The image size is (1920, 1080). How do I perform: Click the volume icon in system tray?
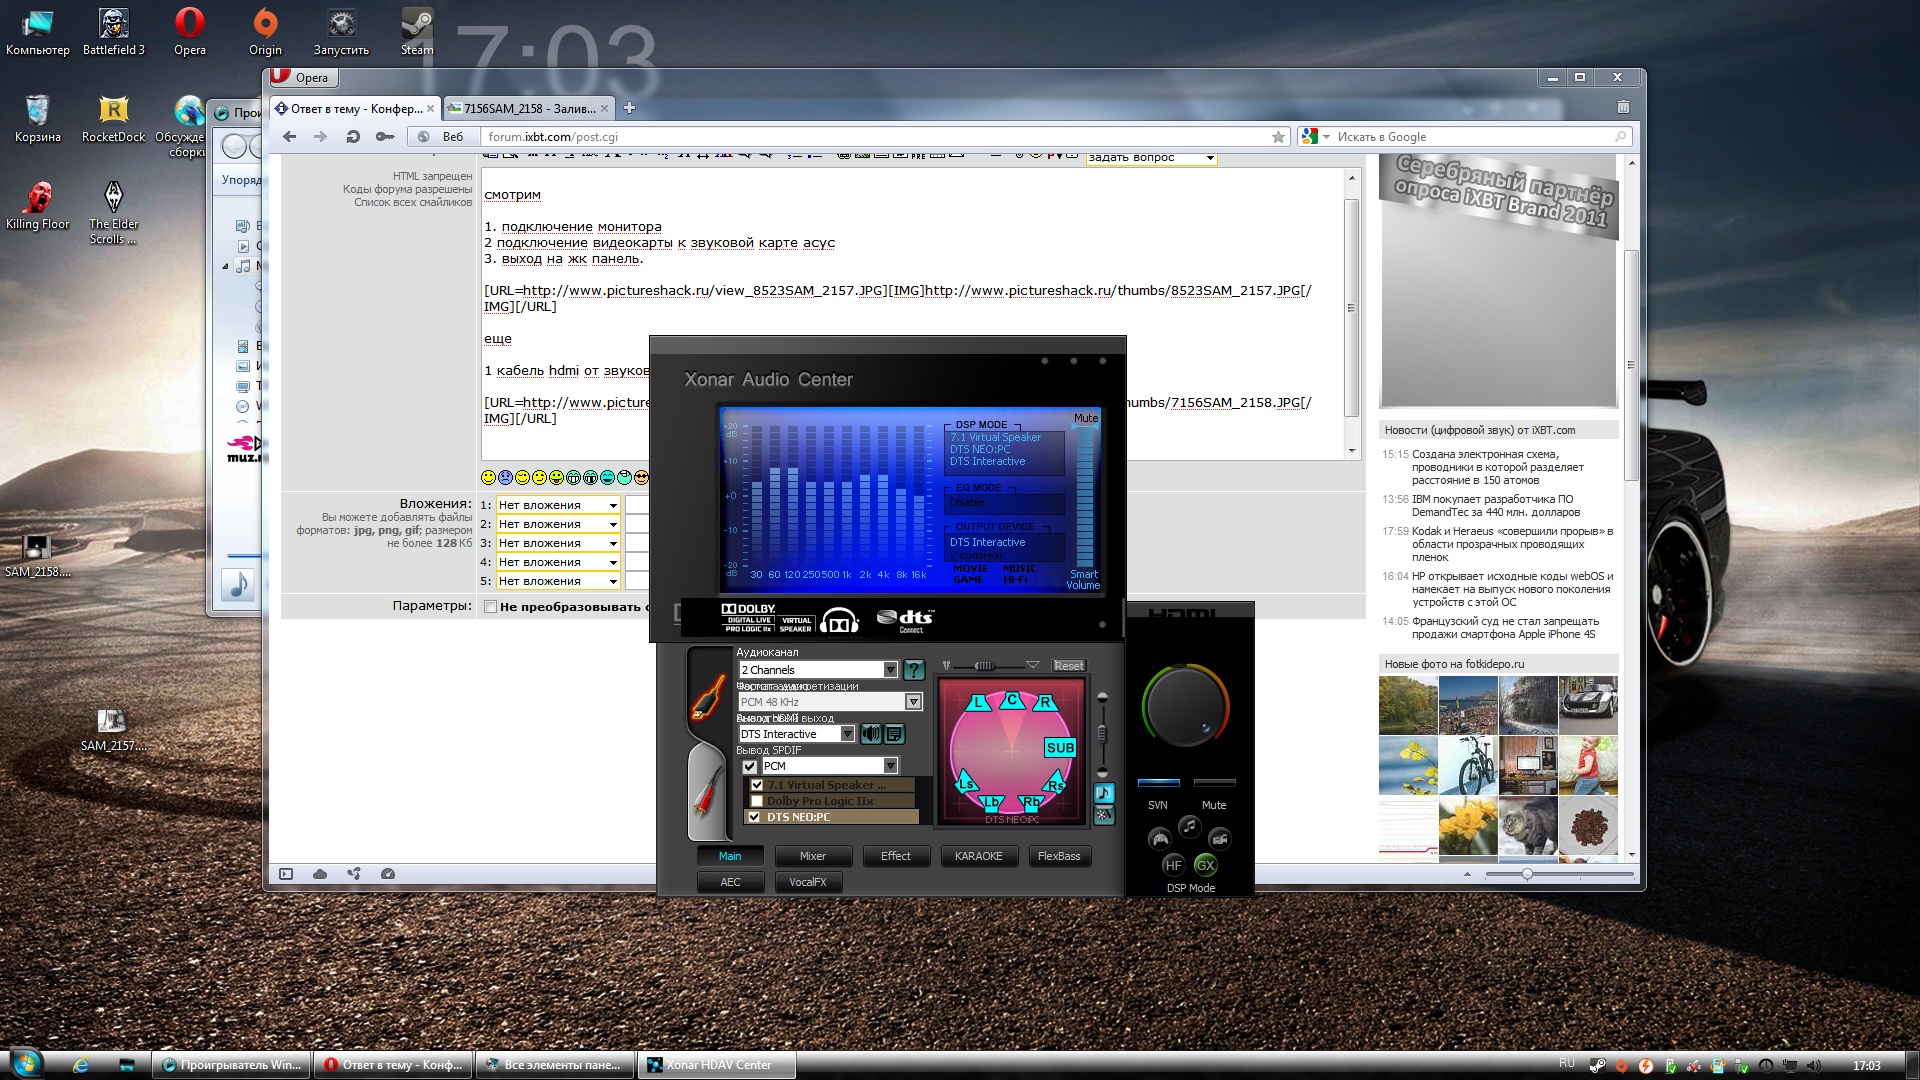pos(1814,1066)
